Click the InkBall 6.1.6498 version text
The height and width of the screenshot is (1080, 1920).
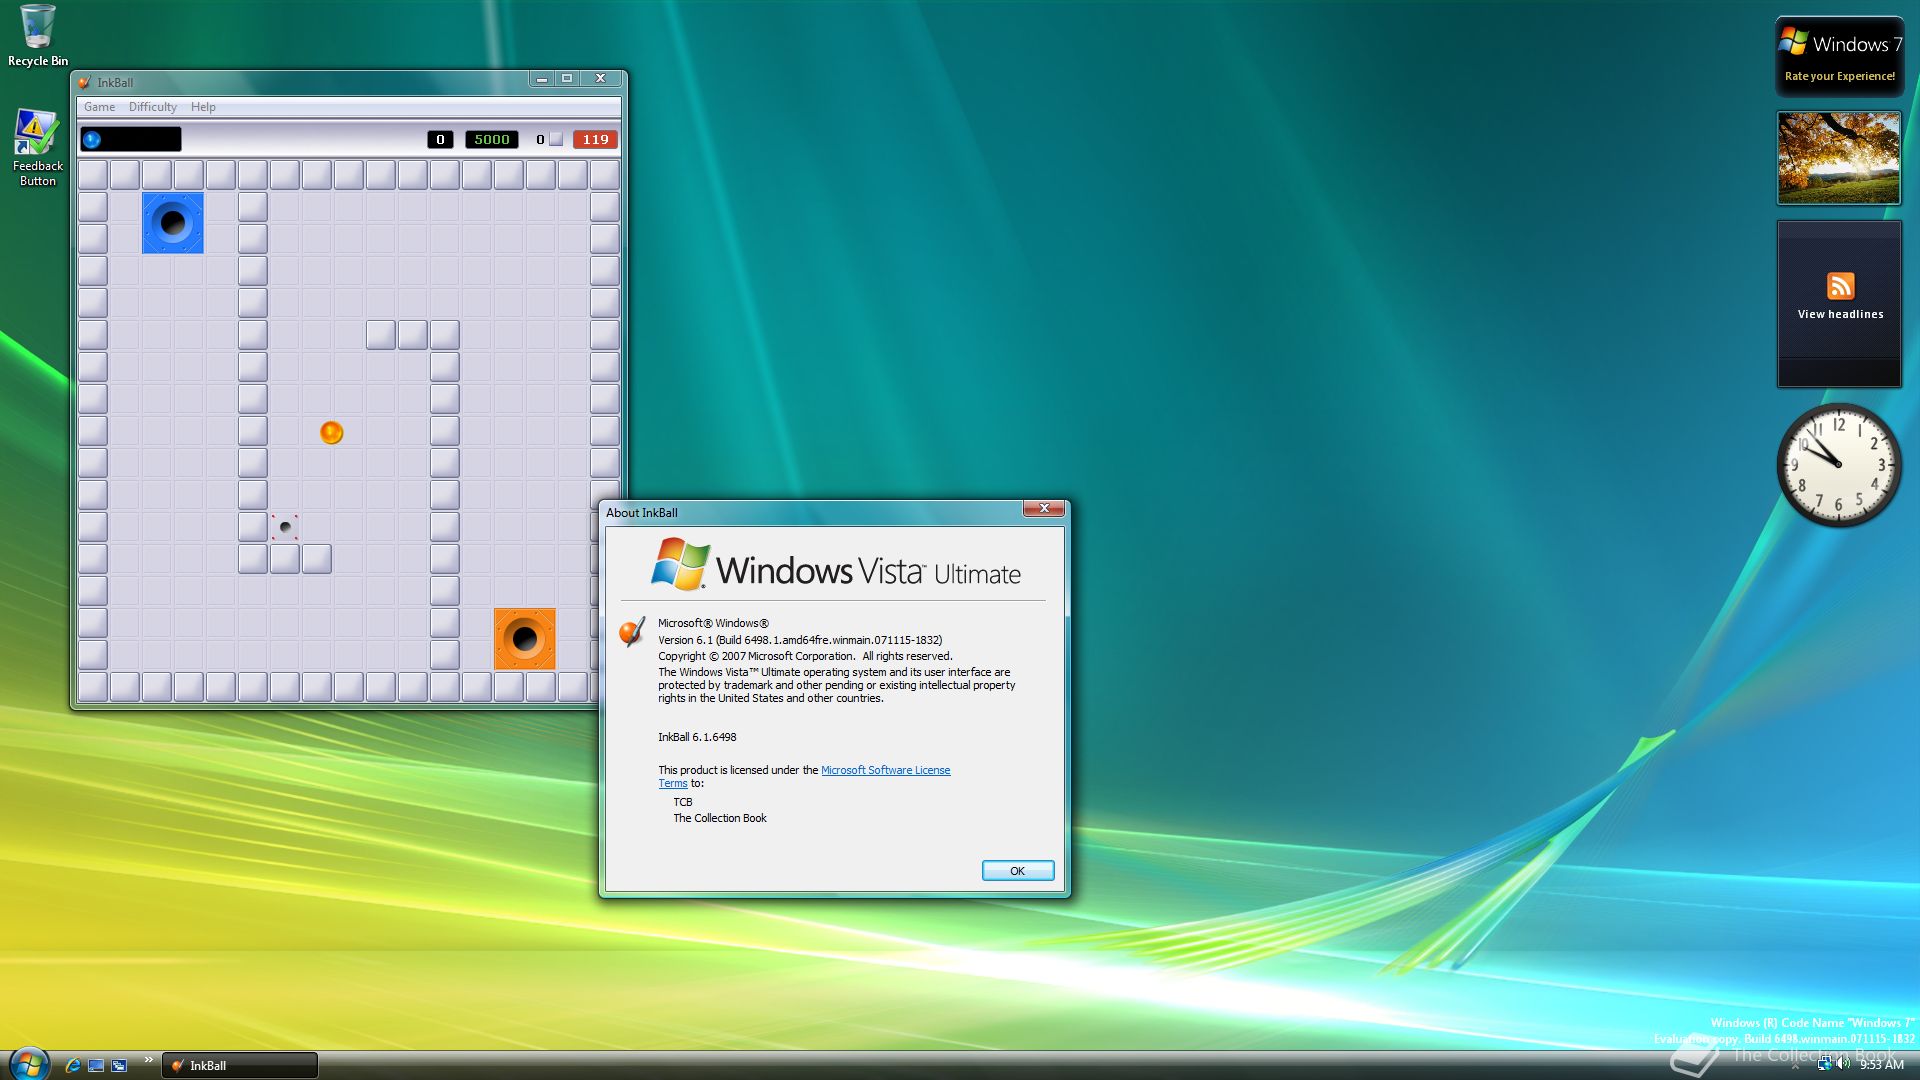click(x=697, y=737)
